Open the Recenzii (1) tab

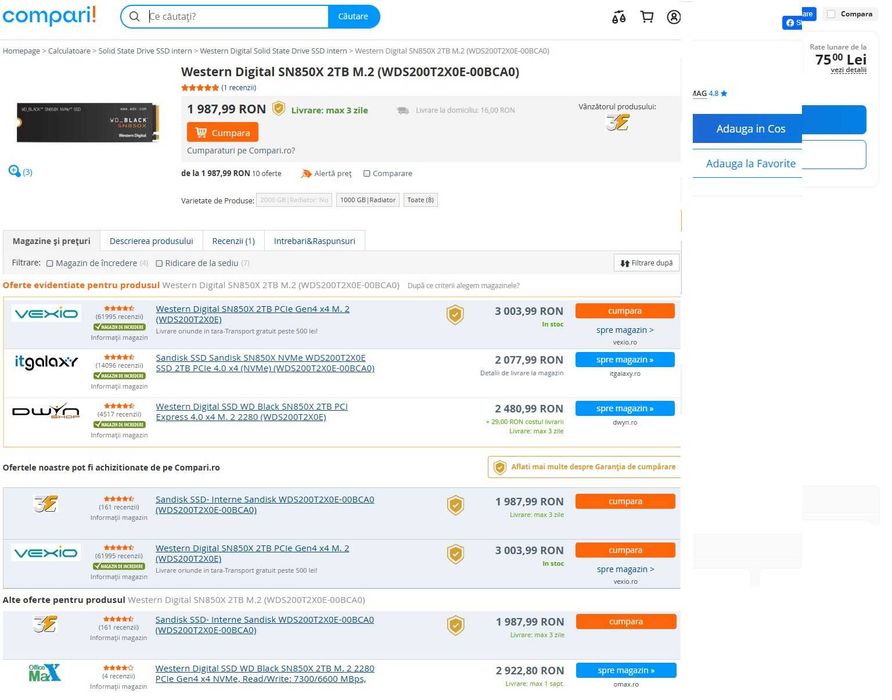(233, 241)
